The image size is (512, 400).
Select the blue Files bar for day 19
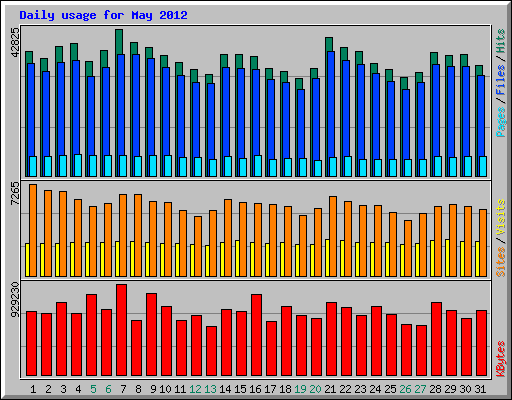click(x=301, y=123)
